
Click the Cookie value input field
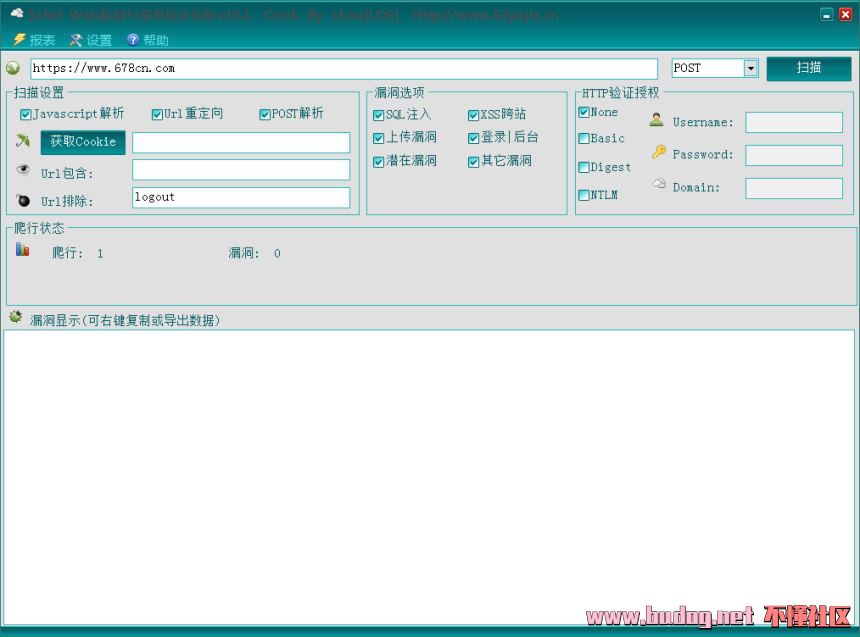pyautogui.click(x=241, y=143)
